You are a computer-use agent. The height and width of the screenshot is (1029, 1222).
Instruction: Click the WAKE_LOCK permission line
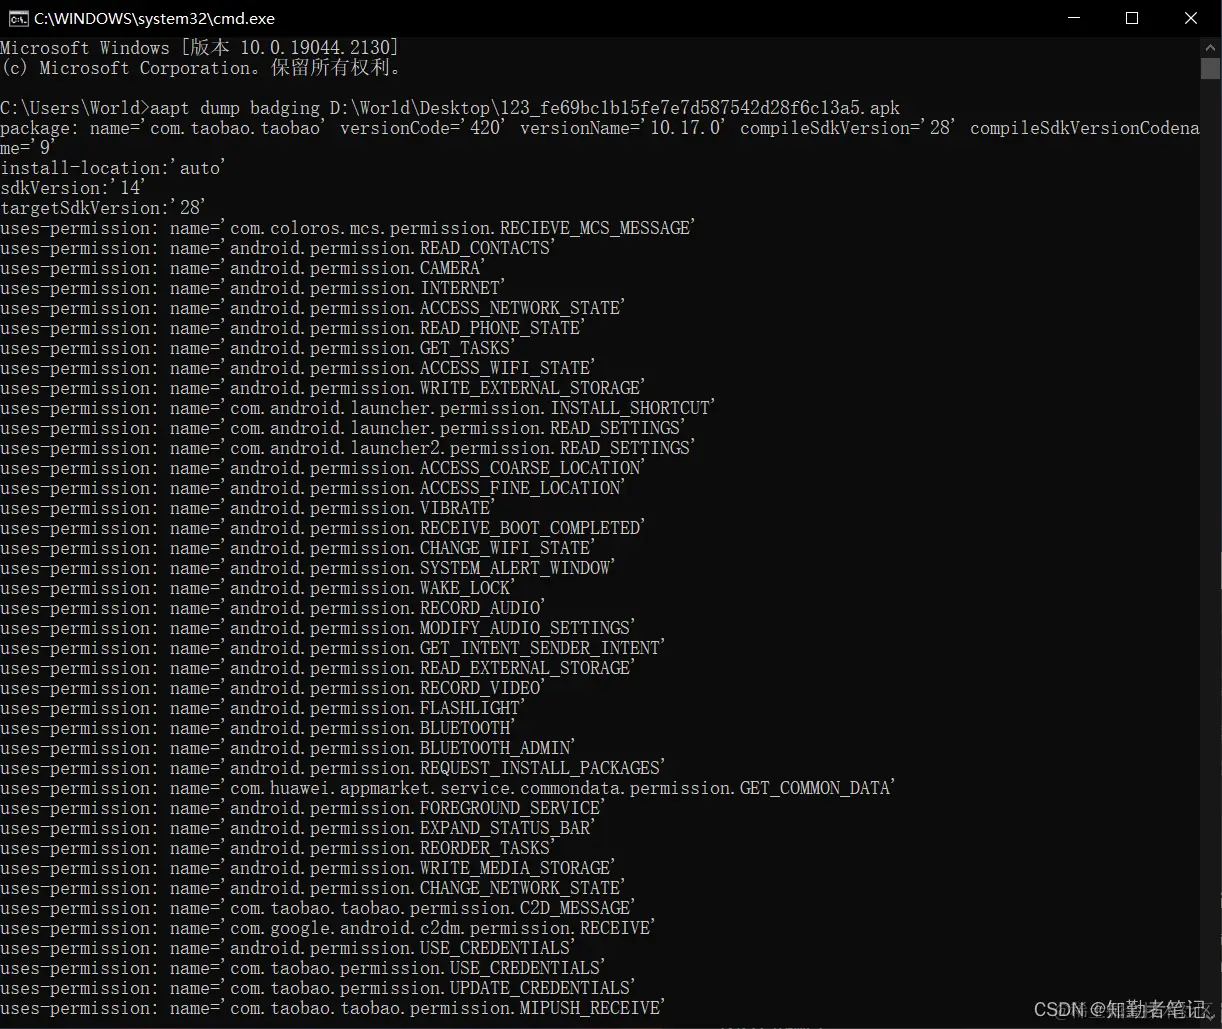[x=258, y=588]
